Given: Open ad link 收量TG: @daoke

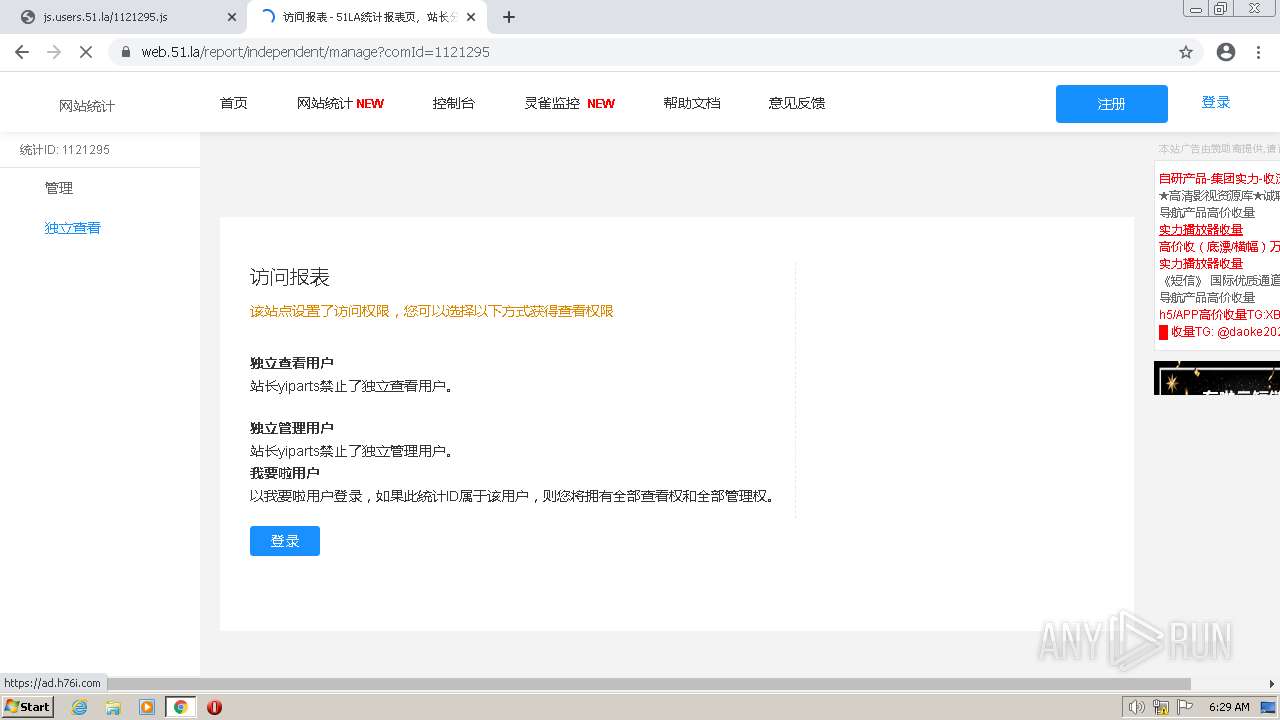Looking at the screenshot, I should [1219, 331].
